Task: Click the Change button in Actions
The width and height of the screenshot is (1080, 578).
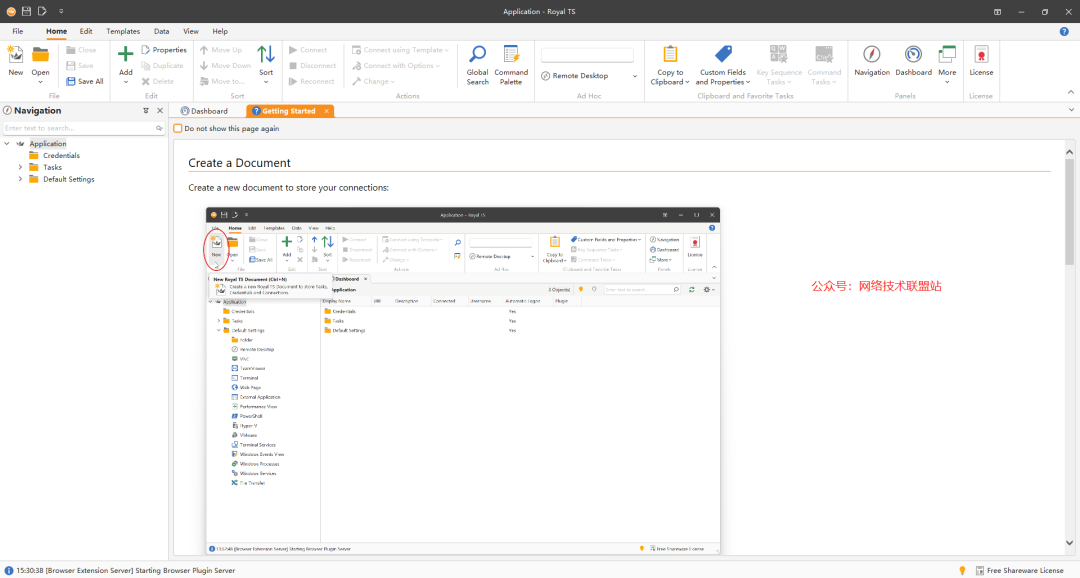Action: (373, 81)
